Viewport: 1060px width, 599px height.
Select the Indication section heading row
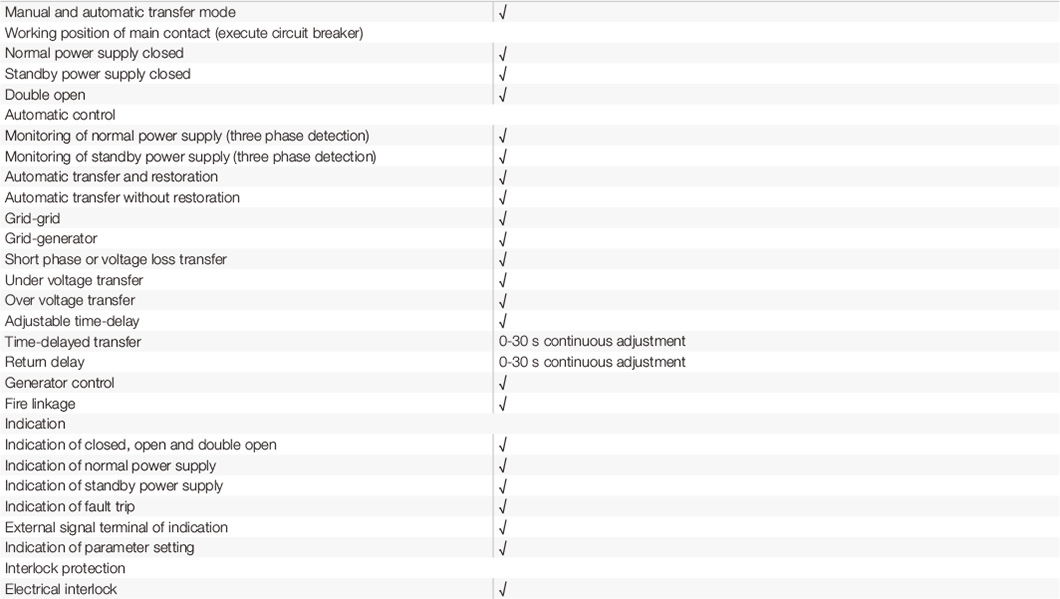(x=35, y=424)
